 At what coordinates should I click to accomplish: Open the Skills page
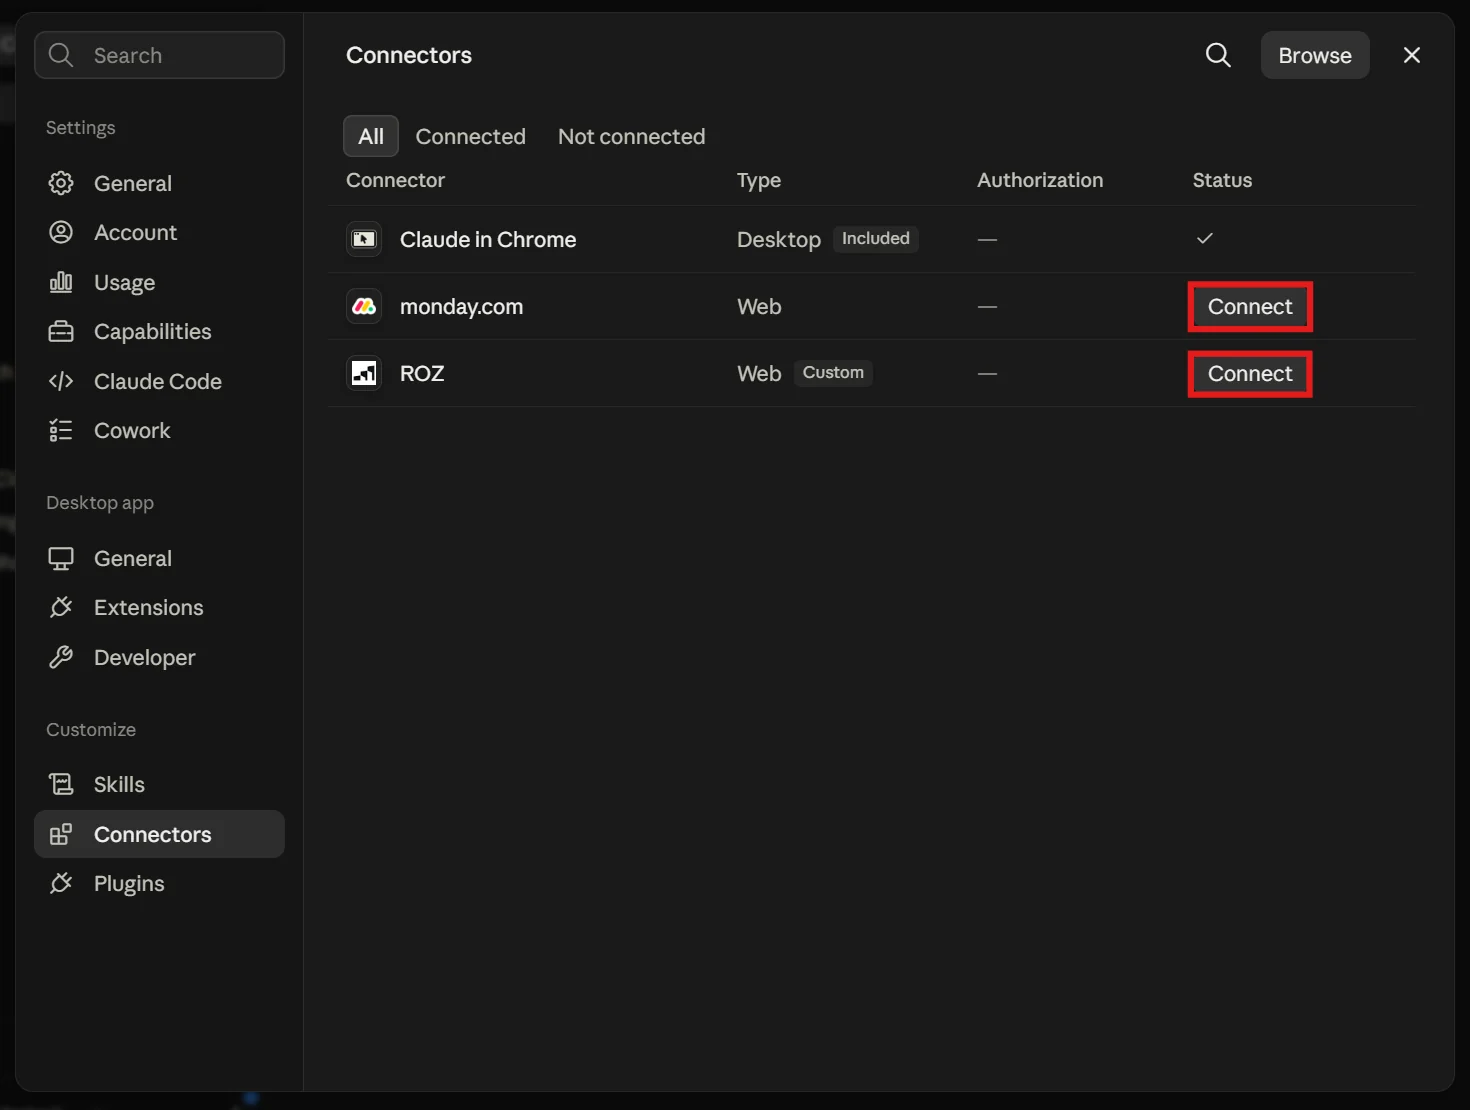coord(159,784)
